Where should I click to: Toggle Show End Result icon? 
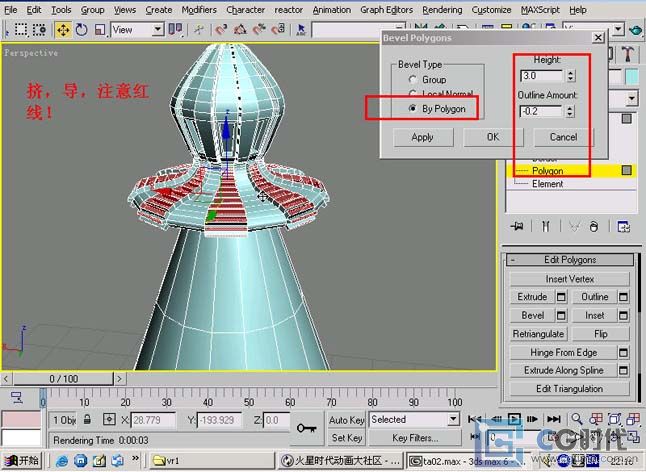click(545, 226)
